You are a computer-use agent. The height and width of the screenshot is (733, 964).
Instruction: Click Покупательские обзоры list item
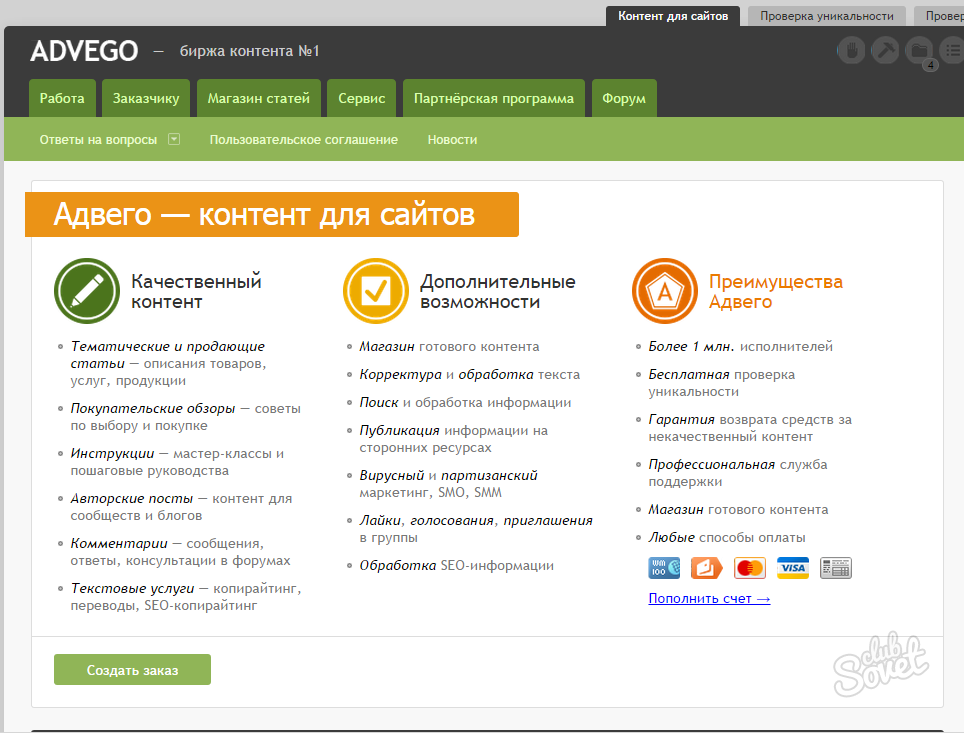pyautogui.click(x=185, y=417)
